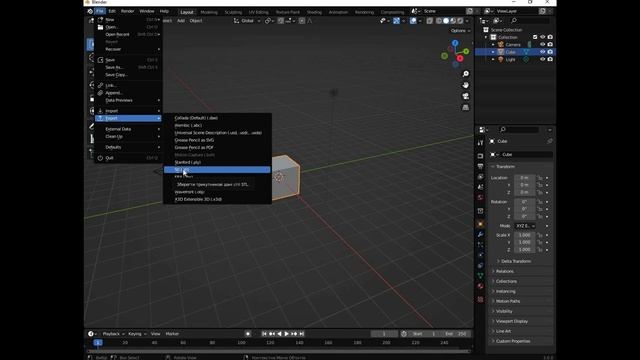Viewport: 640px width, 360px height.
Task: Toggle snapping magnet in header
Action: click(x=281, y=21)
